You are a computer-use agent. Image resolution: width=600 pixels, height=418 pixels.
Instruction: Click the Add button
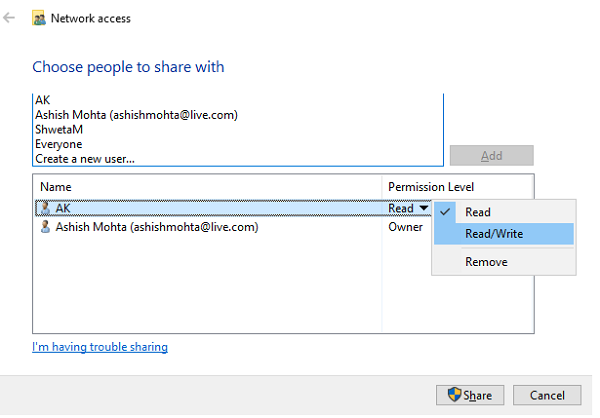(491, 156)
